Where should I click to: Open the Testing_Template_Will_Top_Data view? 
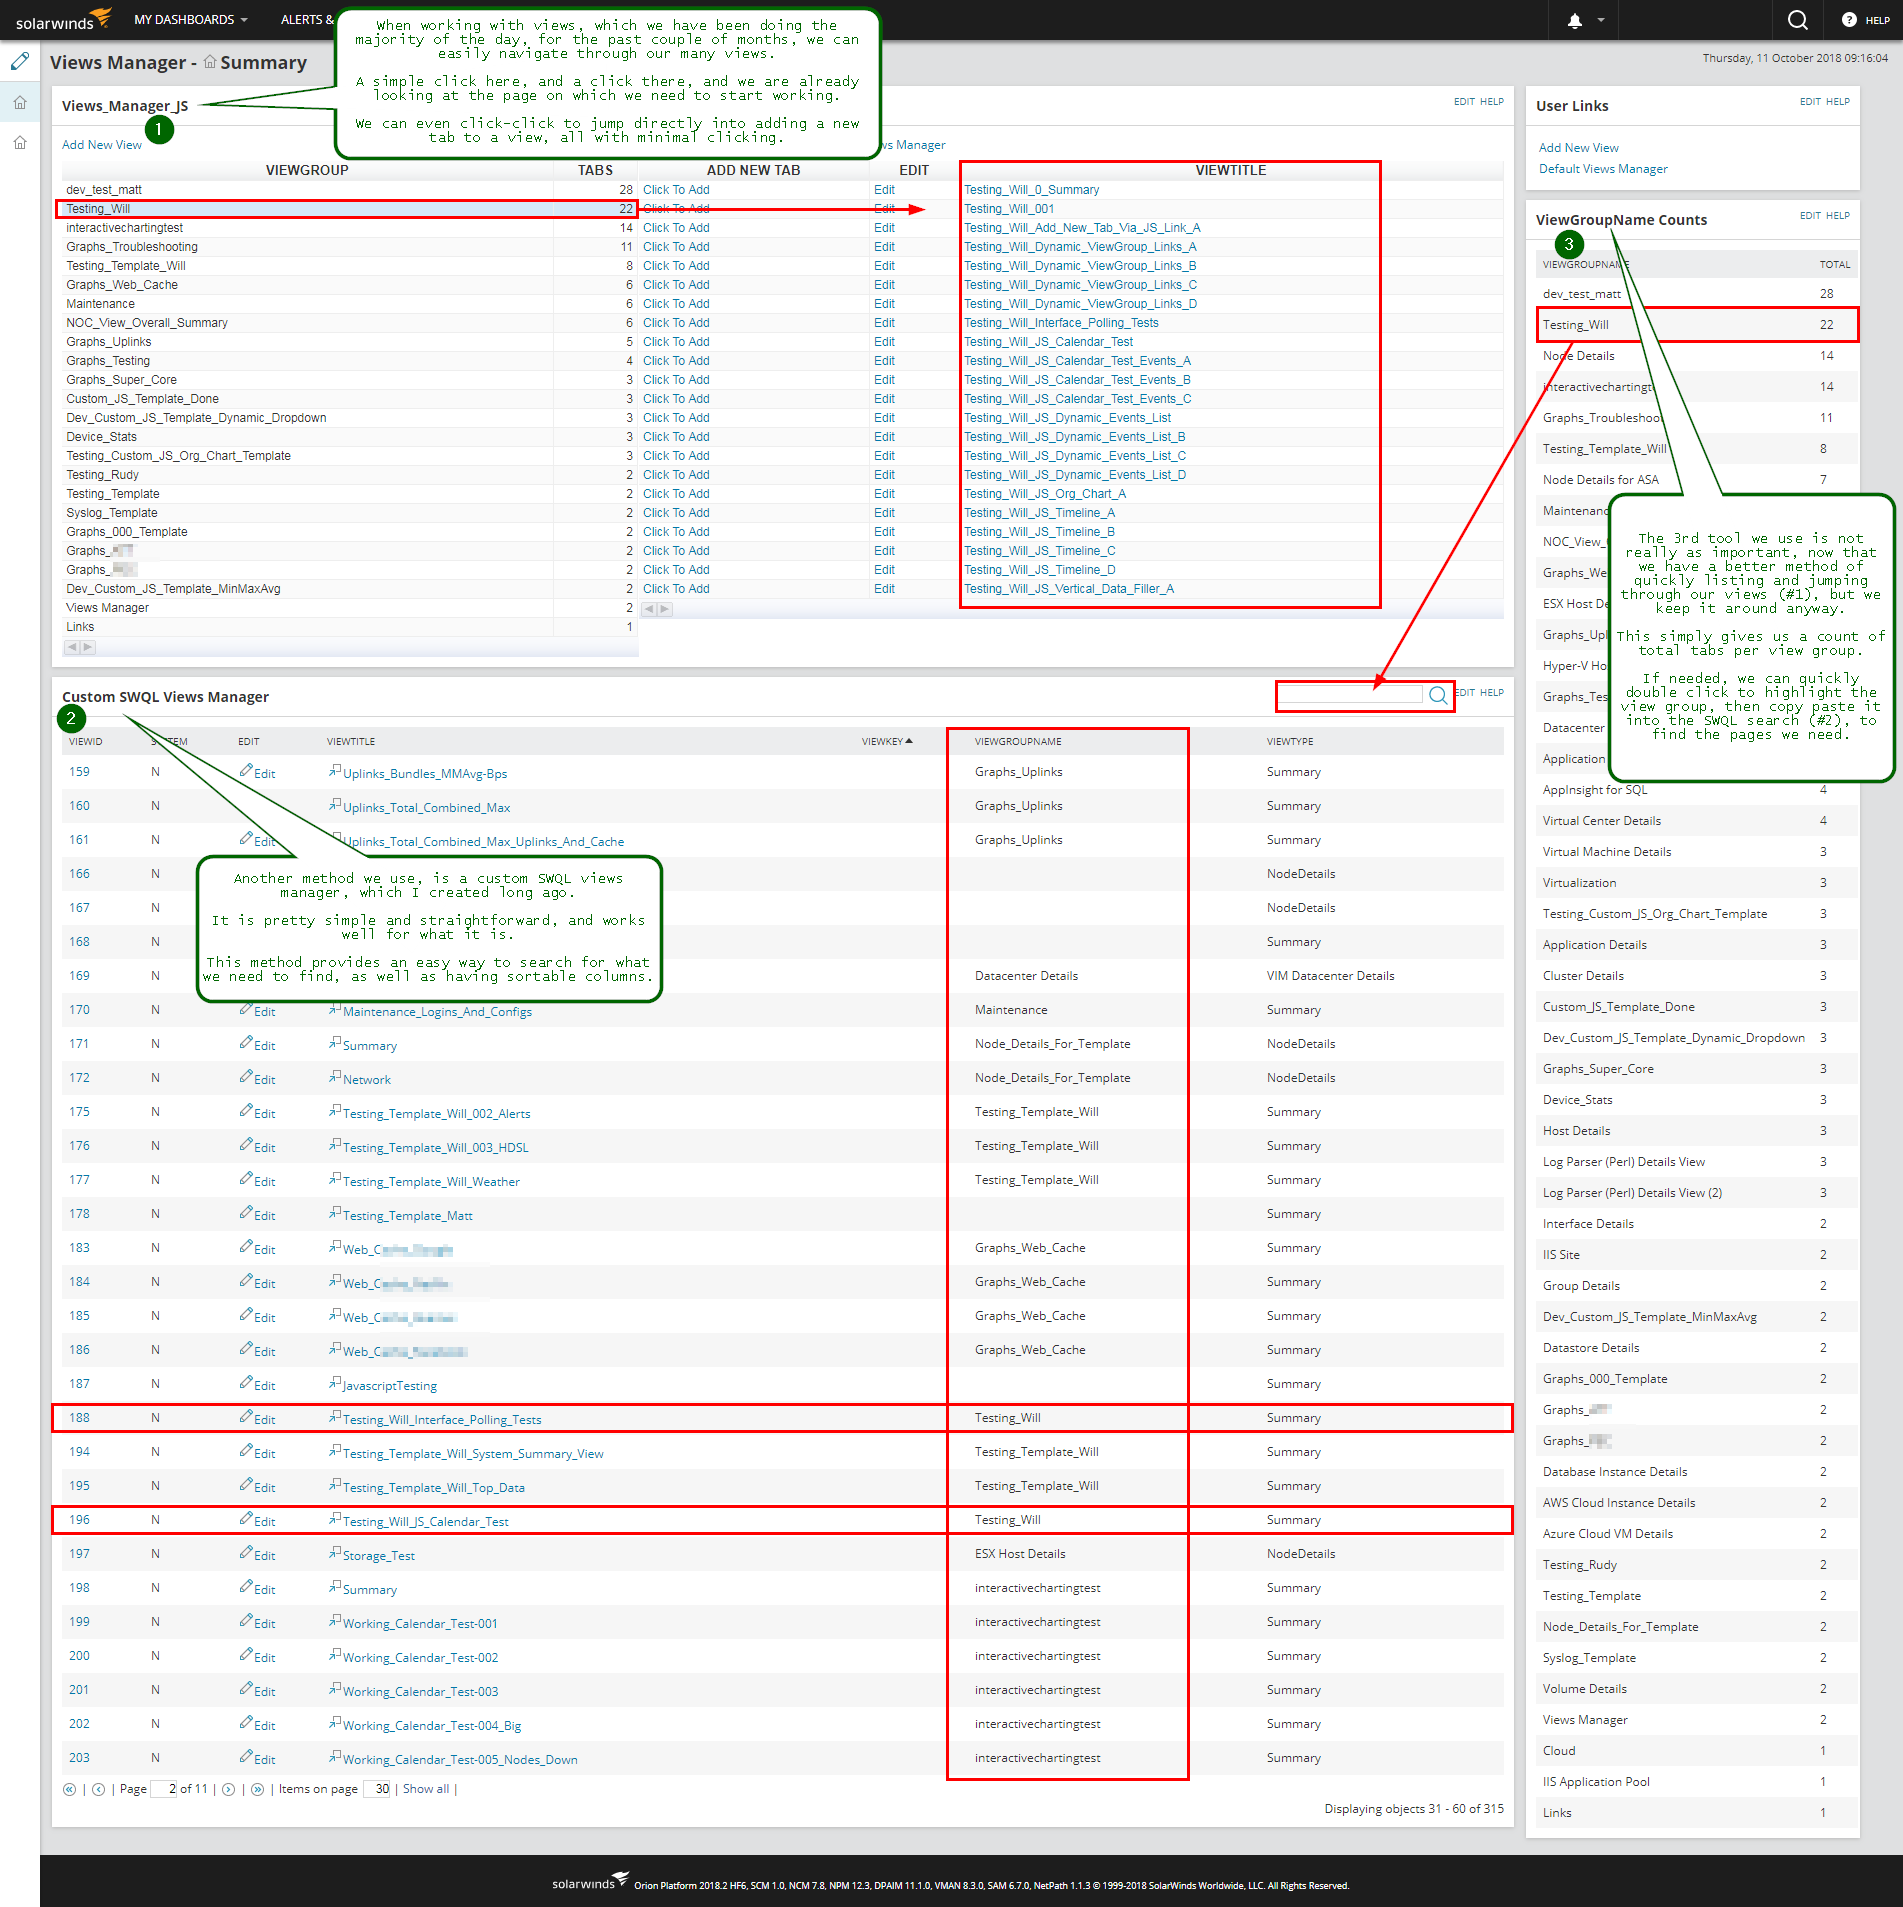point(433,1488)
